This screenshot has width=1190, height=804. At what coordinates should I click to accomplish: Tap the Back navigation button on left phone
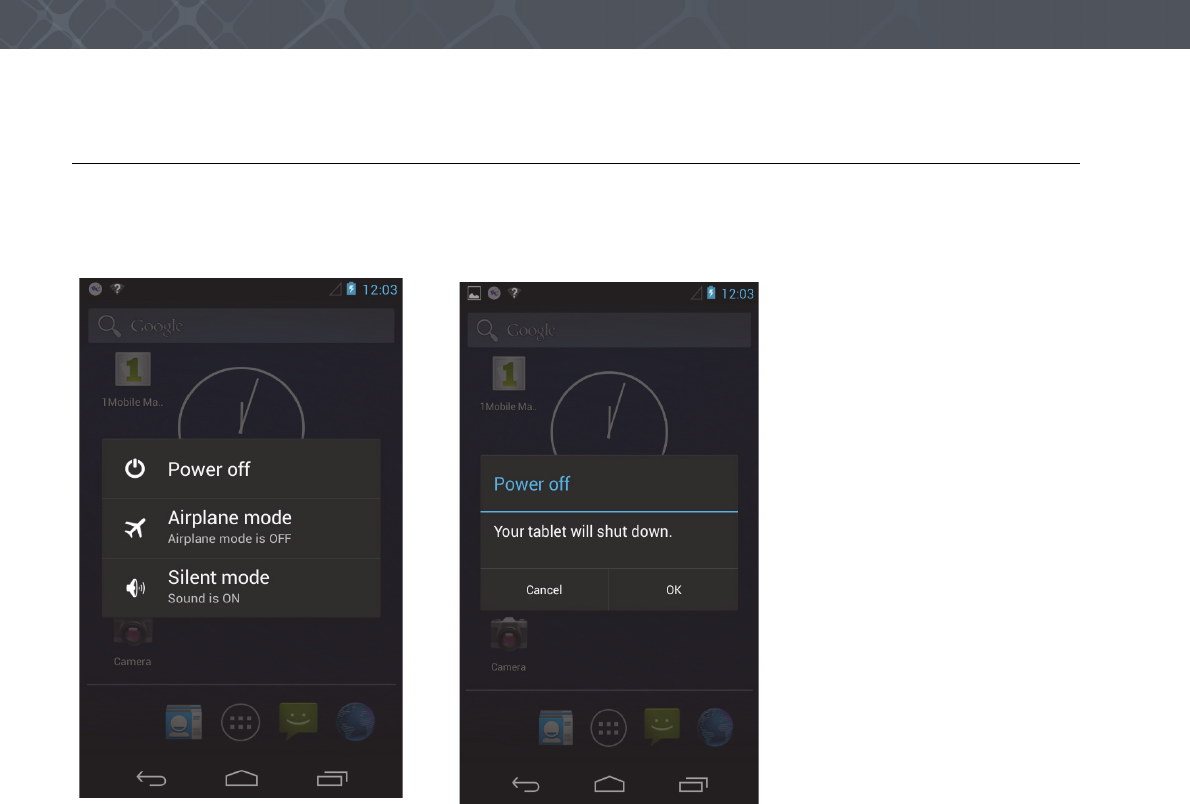click(151, 778)
